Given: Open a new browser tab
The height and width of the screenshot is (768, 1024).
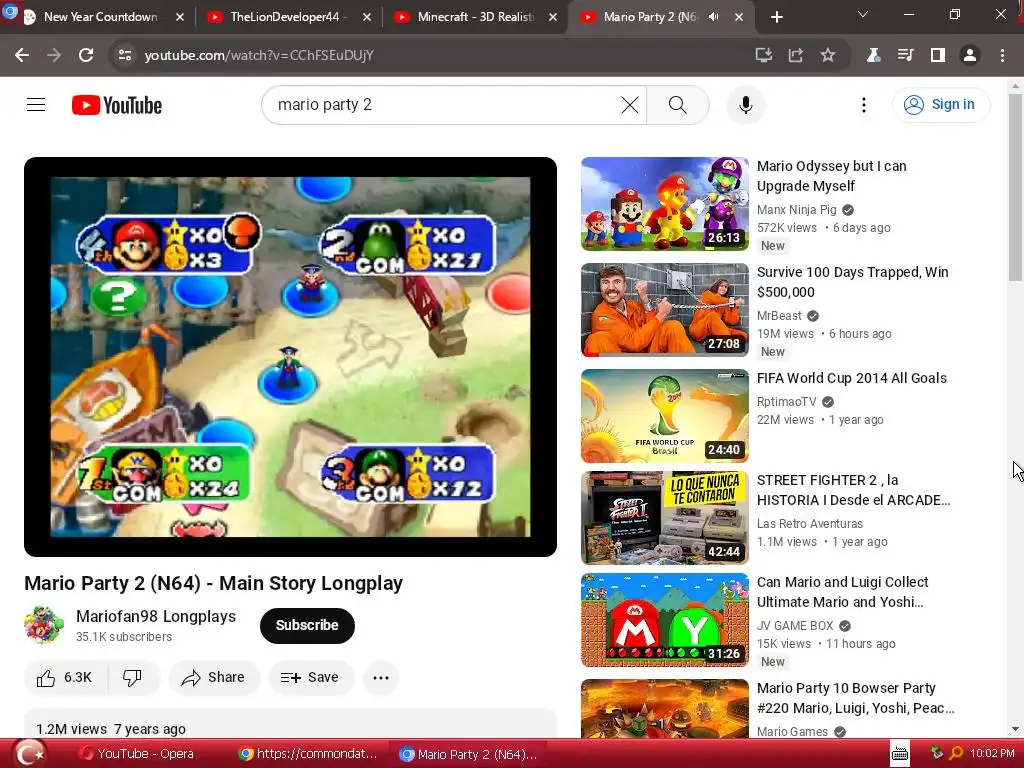Looking at the screenshot, I should click(x=776, y=17).
